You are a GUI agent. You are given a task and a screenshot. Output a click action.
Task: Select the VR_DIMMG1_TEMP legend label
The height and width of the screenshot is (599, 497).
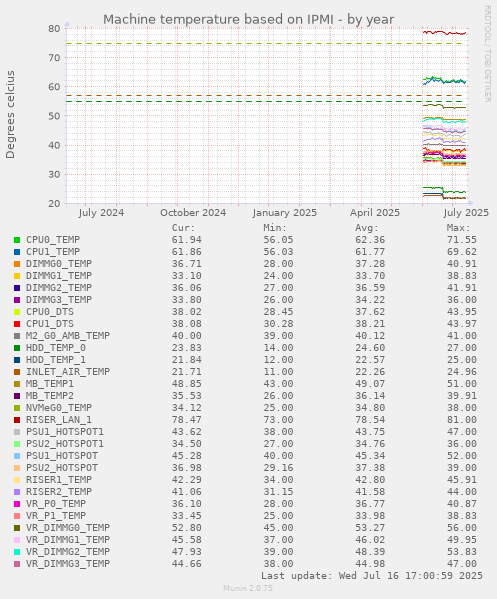coord(68,539)
